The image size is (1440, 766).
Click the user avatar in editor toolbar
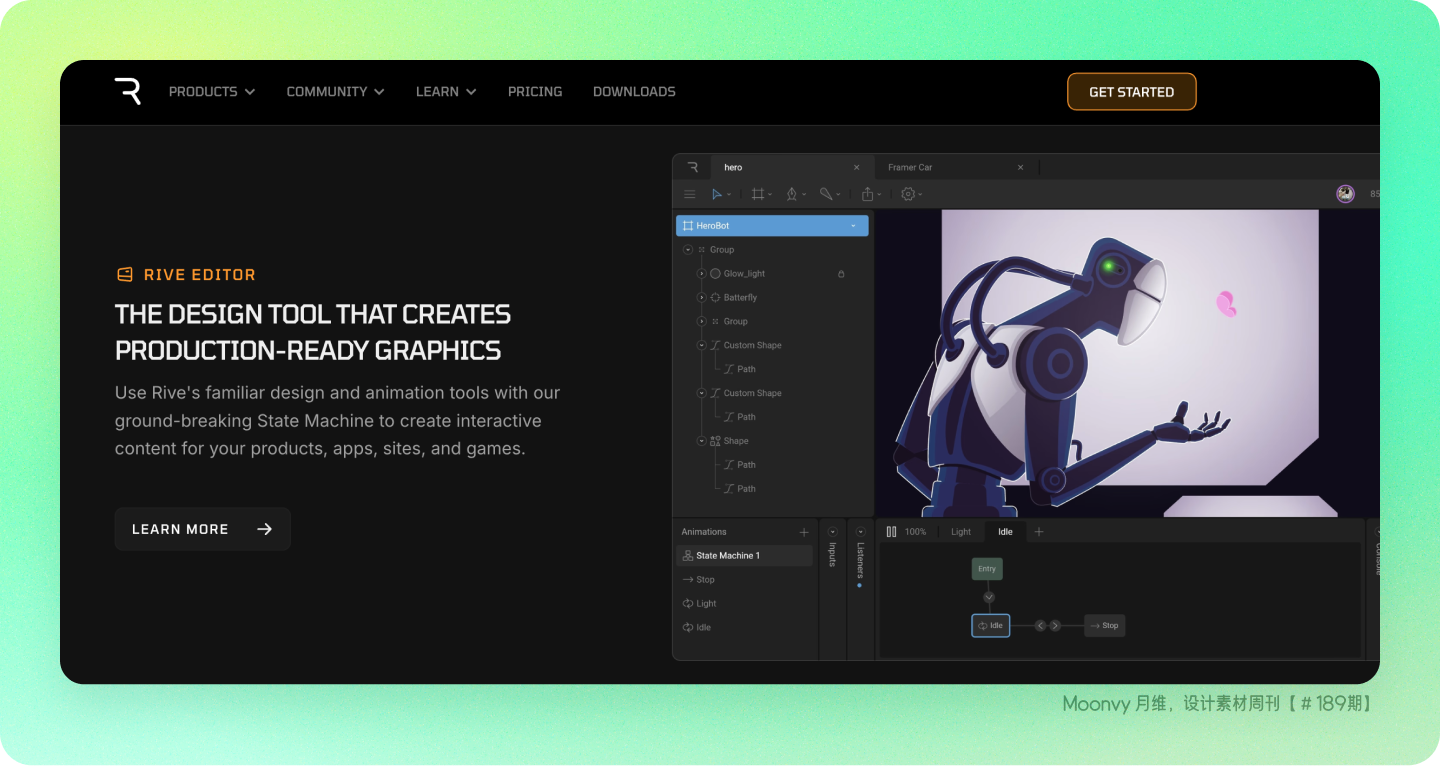1345,194
